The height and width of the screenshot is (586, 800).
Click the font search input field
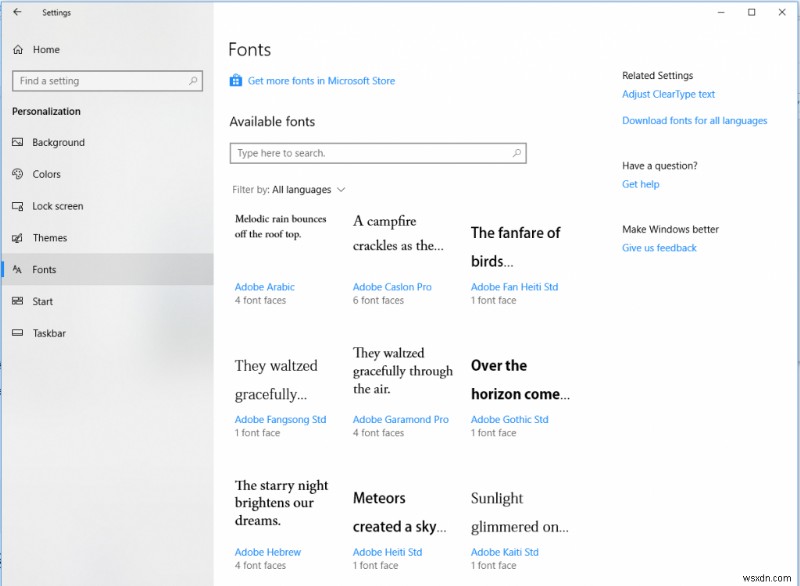[x=370, y=153]
